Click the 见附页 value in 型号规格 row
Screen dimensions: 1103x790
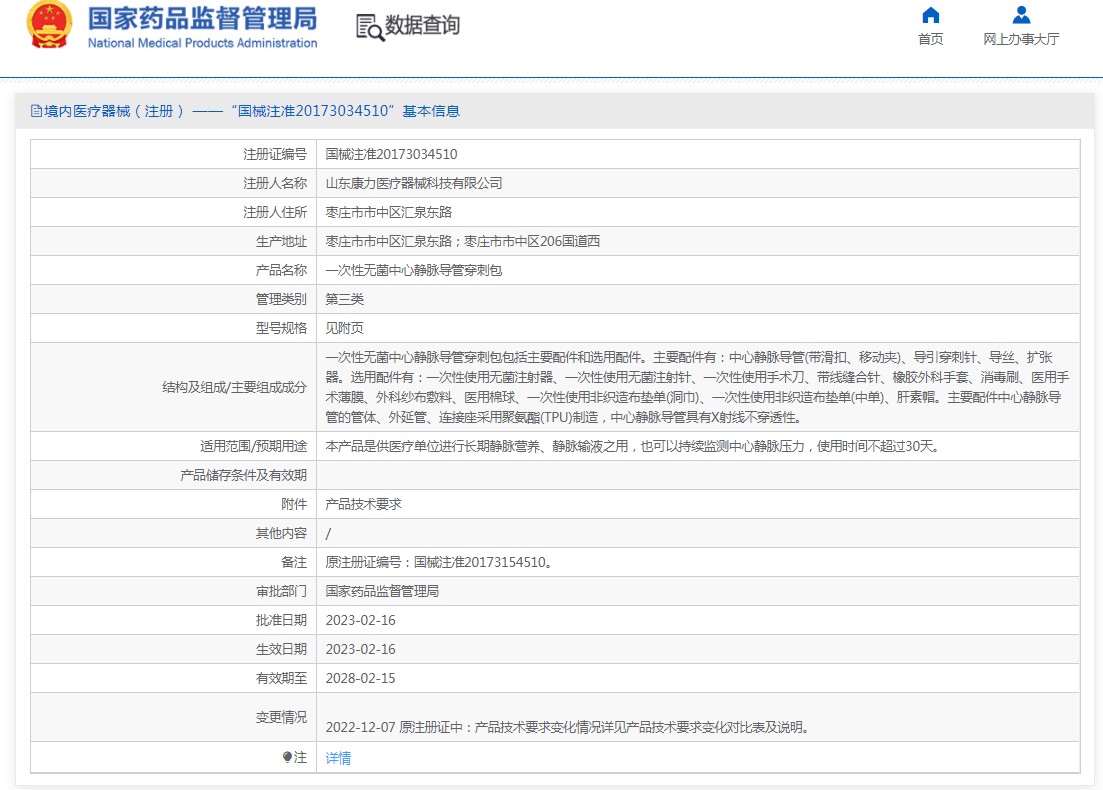tap(344, 328)
